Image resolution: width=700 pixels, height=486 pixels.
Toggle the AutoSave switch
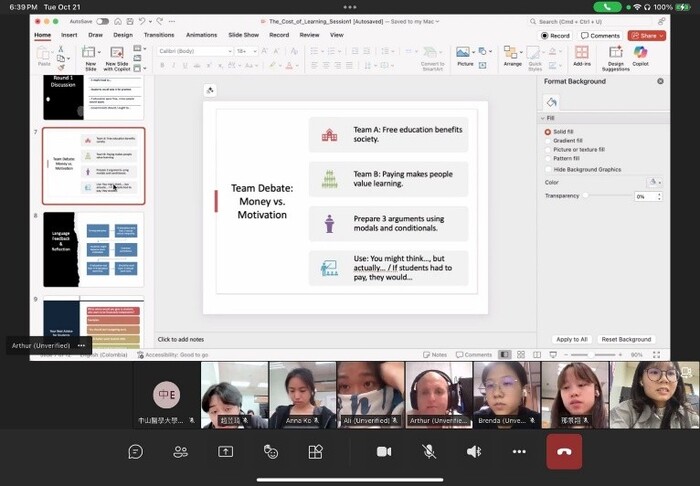(102, 21)
